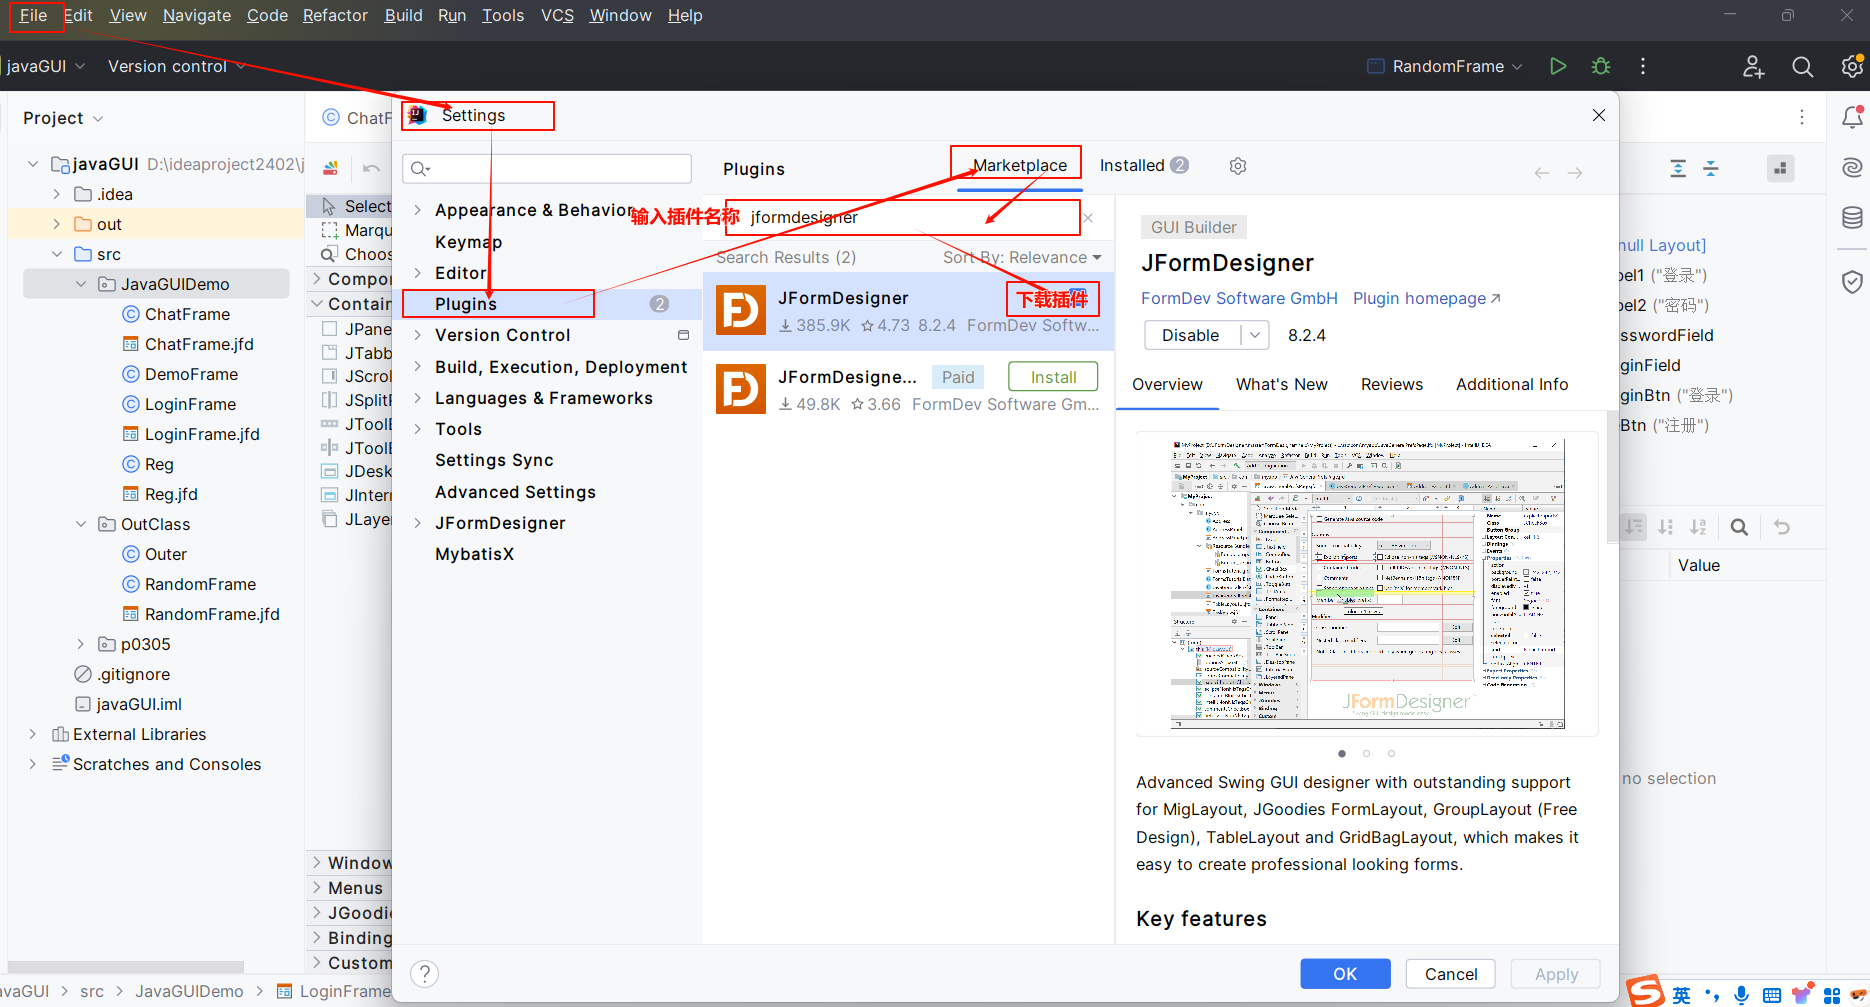This screenshot has width=1870, height=1007.
Task: Click the JFormDesigner screenshot thumbnail
Action: tap(1367, 584)
